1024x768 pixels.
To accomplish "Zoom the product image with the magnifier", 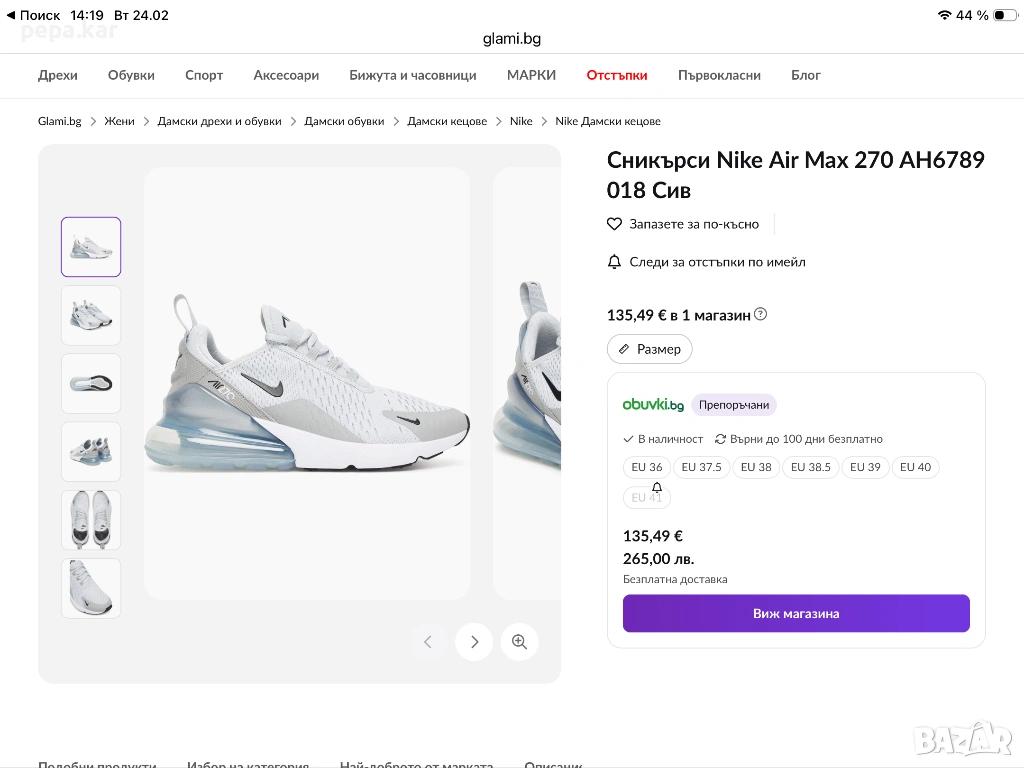I will 519,642.
